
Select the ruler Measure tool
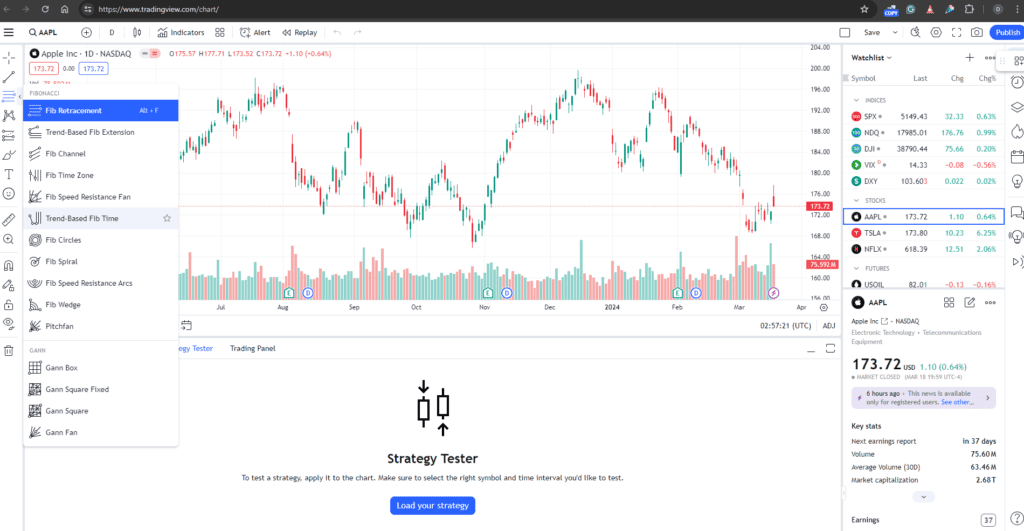coord(8,219)
